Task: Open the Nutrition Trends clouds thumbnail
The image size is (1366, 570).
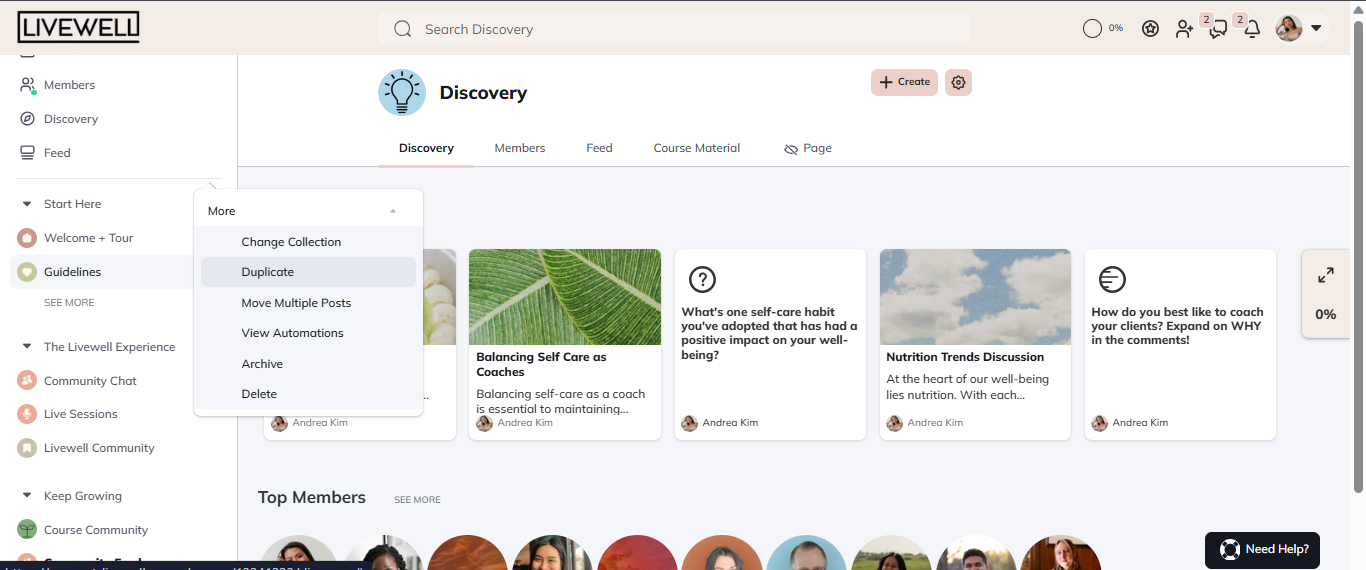Action: (976, 297)
